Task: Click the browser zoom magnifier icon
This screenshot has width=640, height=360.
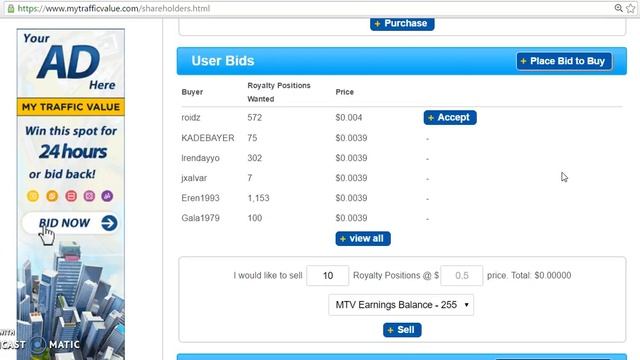Action: [x=619, y=8]
